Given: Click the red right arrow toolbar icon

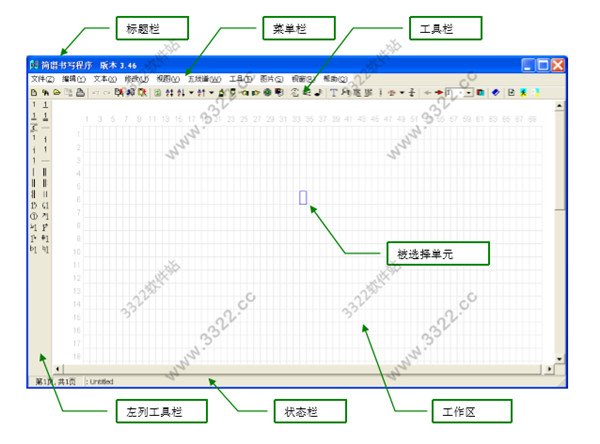Looking at the screenshot, I should [x=439, y=92].
